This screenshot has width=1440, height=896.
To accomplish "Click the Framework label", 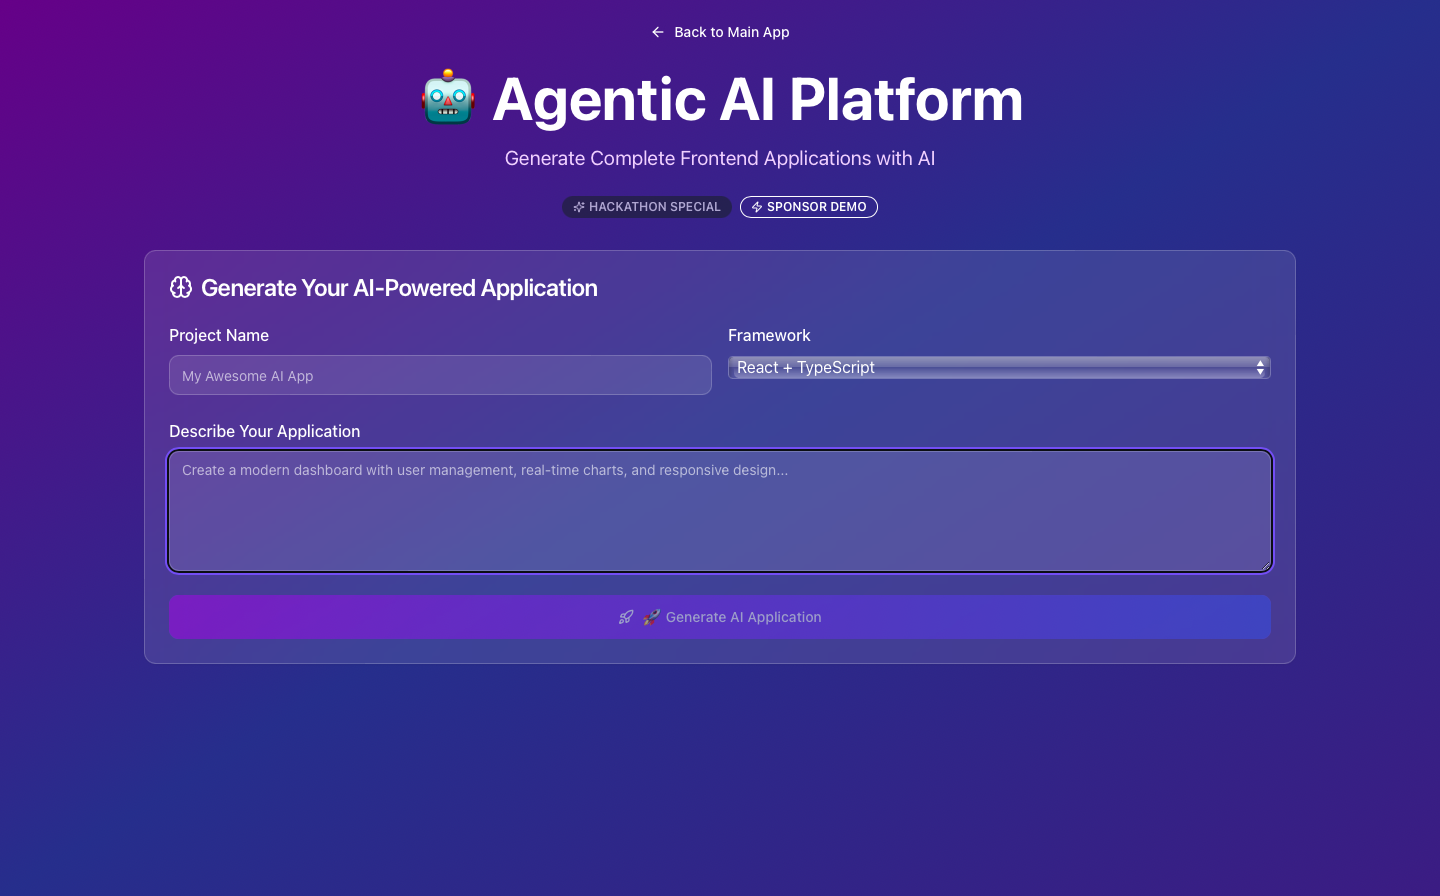I will (769, 335).
